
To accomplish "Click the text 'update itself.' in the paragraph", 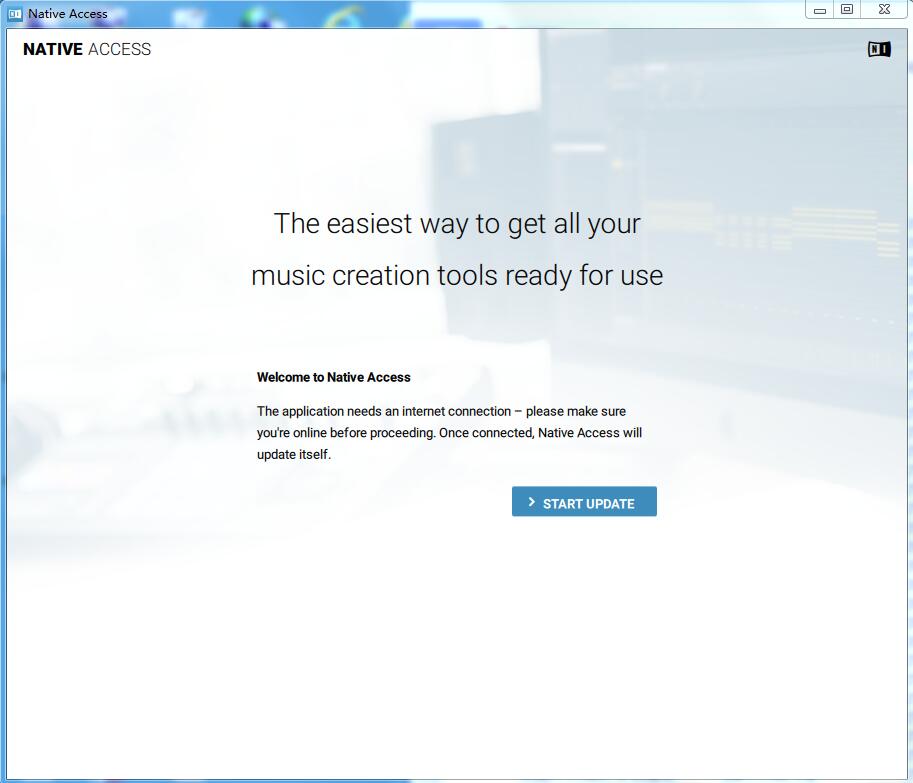I will 293,454.
